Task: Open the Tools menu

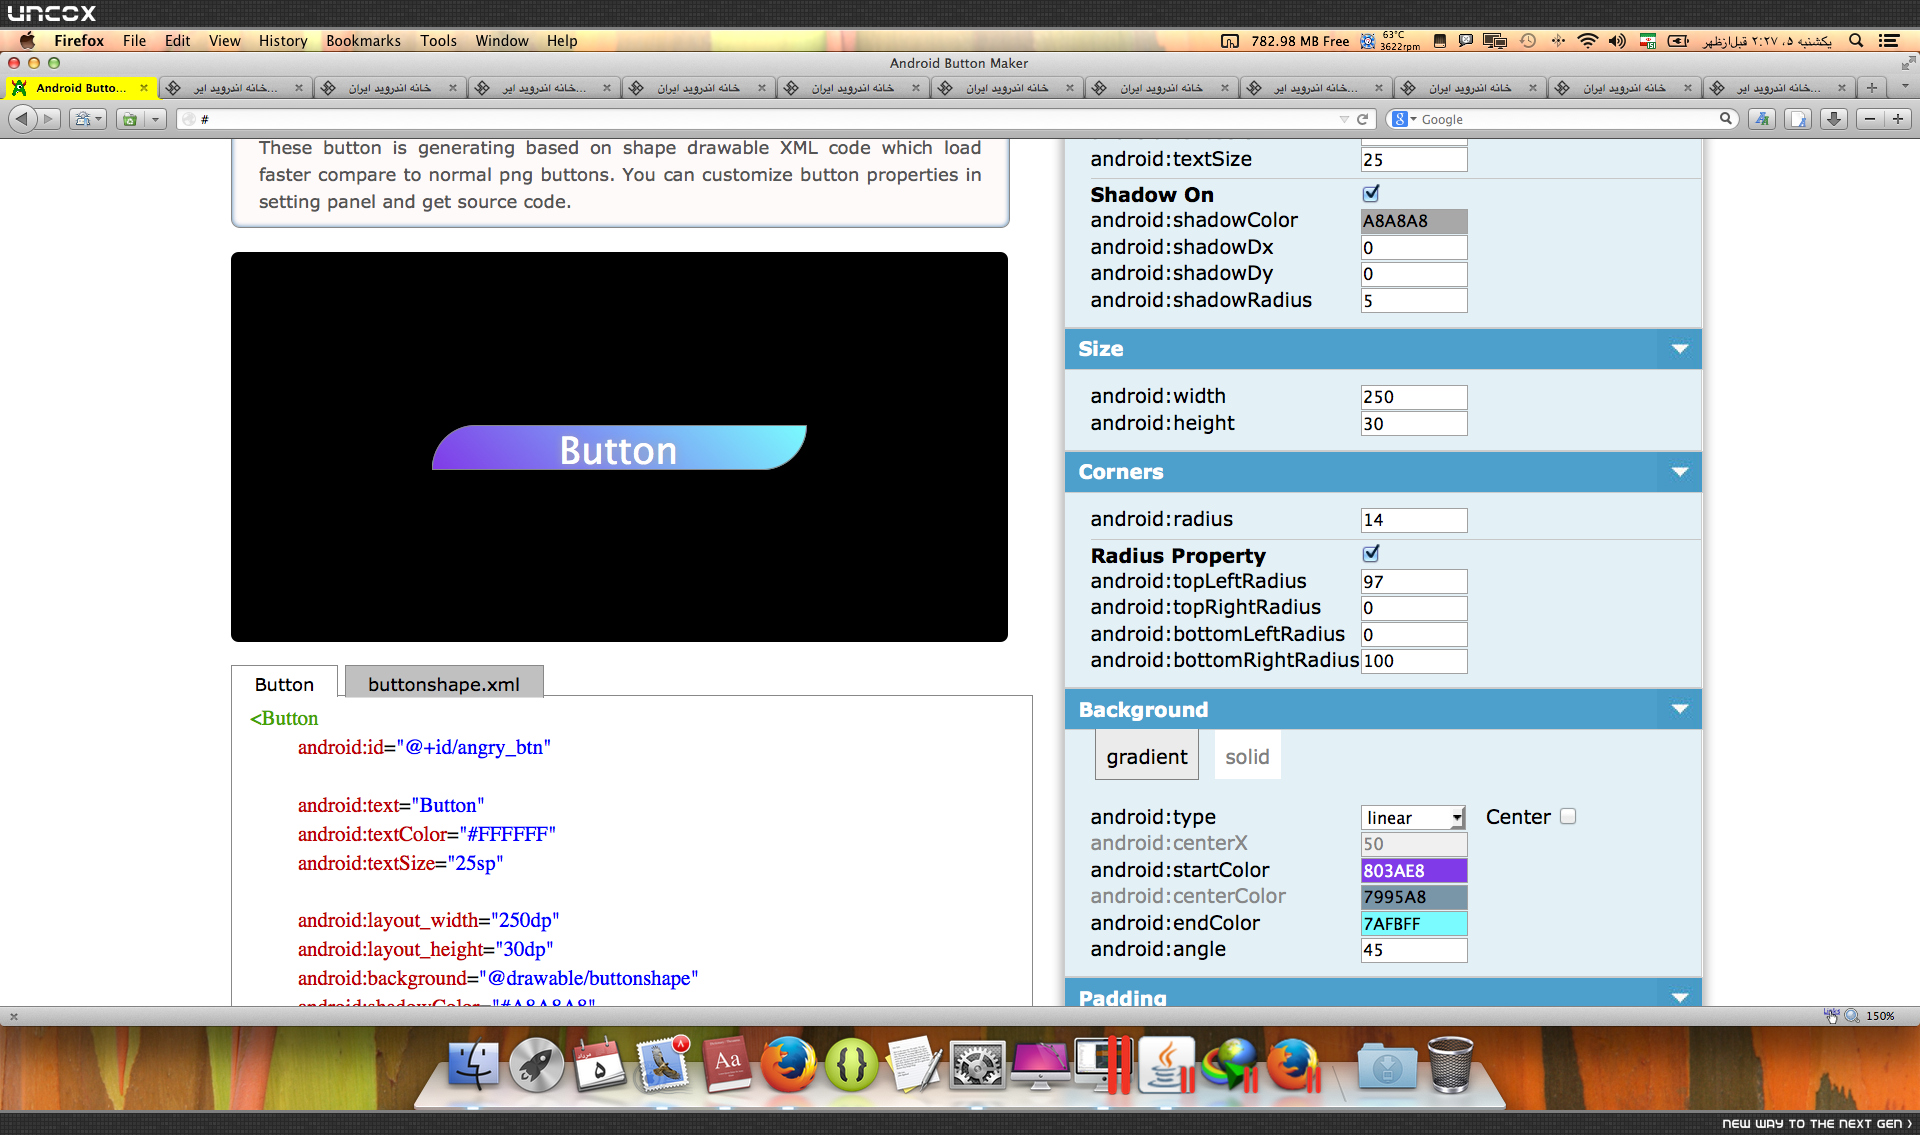Action: (x=438, y=41)
